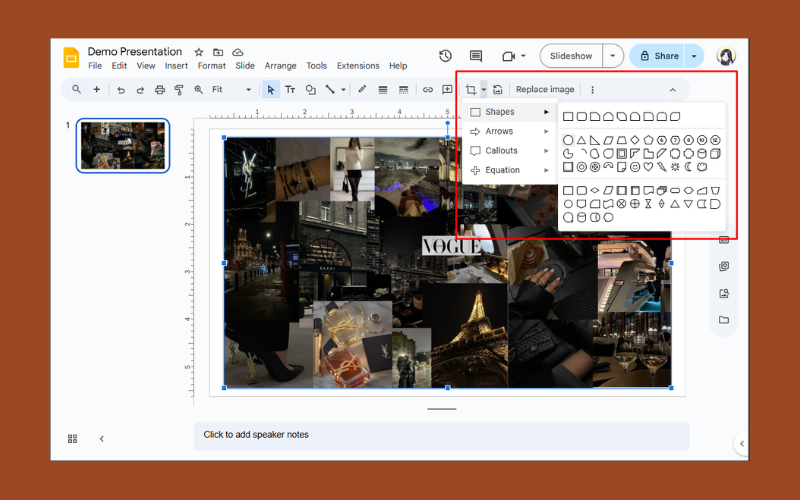Collapse the filmstrip panel arrow
Viewport: 800px width, 500px height.
102,439
